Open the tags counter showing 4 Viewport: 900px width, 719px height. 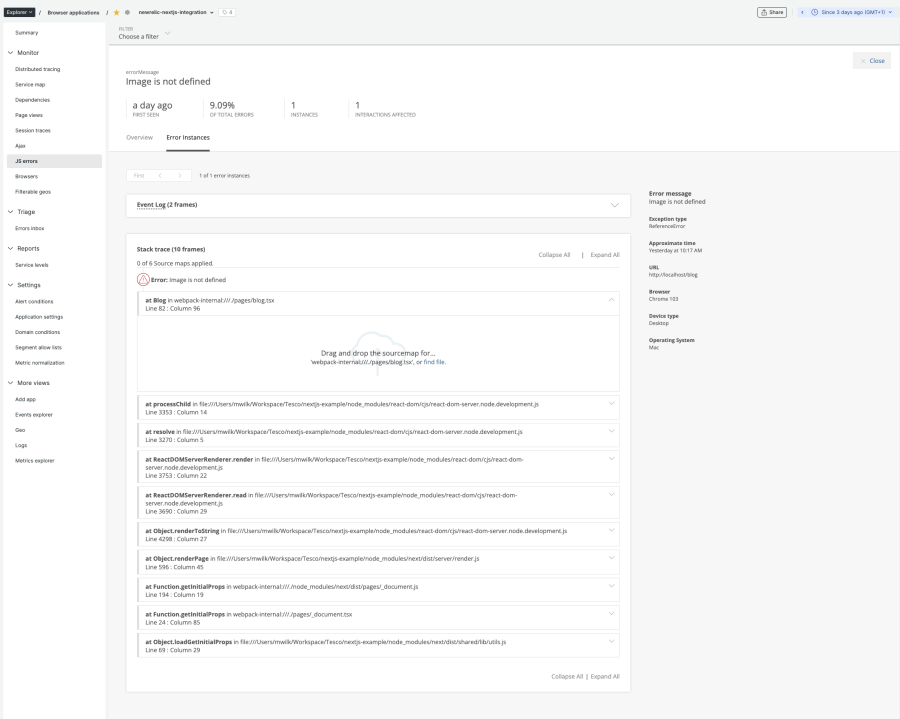pyautogui.click(x=227, y=12)
